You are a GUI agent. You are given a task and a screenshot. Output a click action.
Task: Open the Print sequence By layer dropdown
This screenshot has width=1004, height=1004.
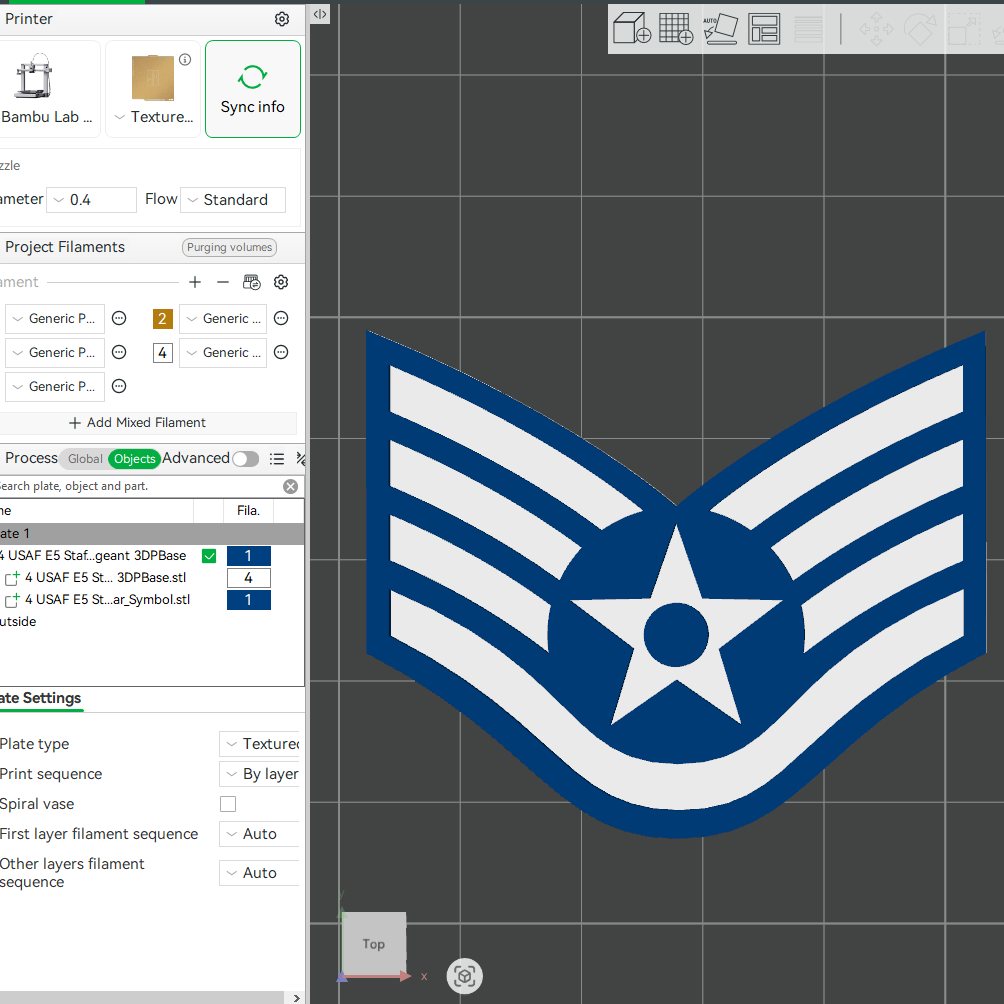(x=259, y=774)
